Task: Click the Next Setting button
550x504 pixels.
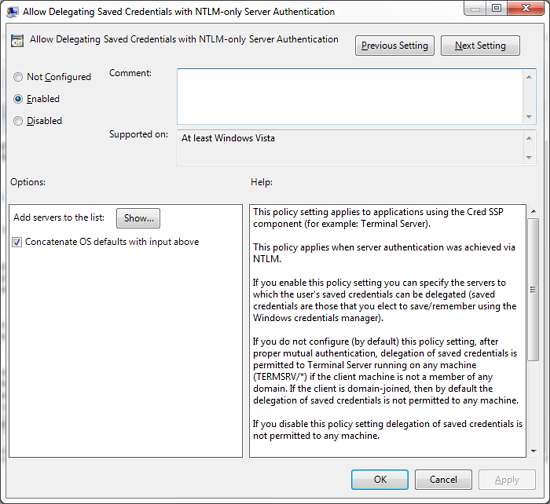Action: [480, 46]
